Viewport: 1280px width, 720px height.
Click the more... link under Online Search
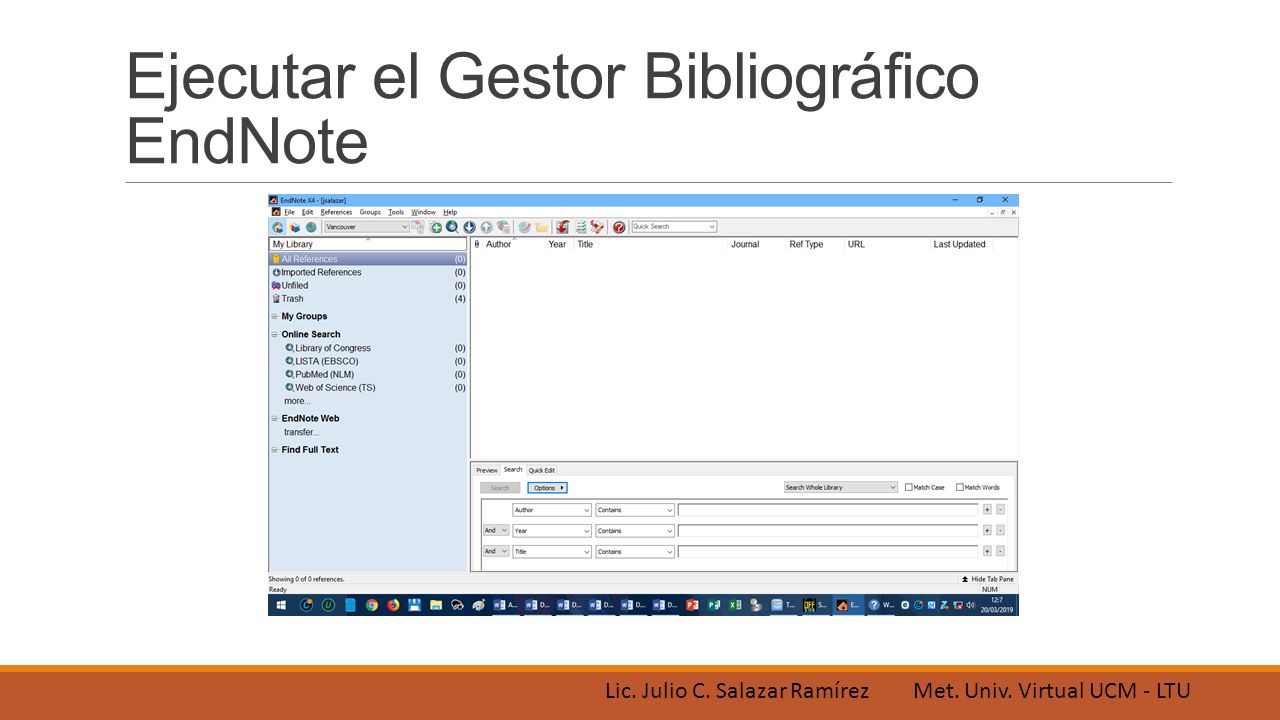tap(297, 401)
